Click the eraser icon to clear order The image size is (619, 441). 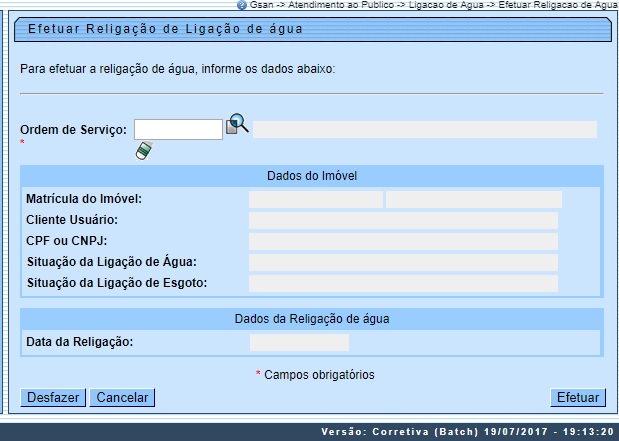[145, 151]
